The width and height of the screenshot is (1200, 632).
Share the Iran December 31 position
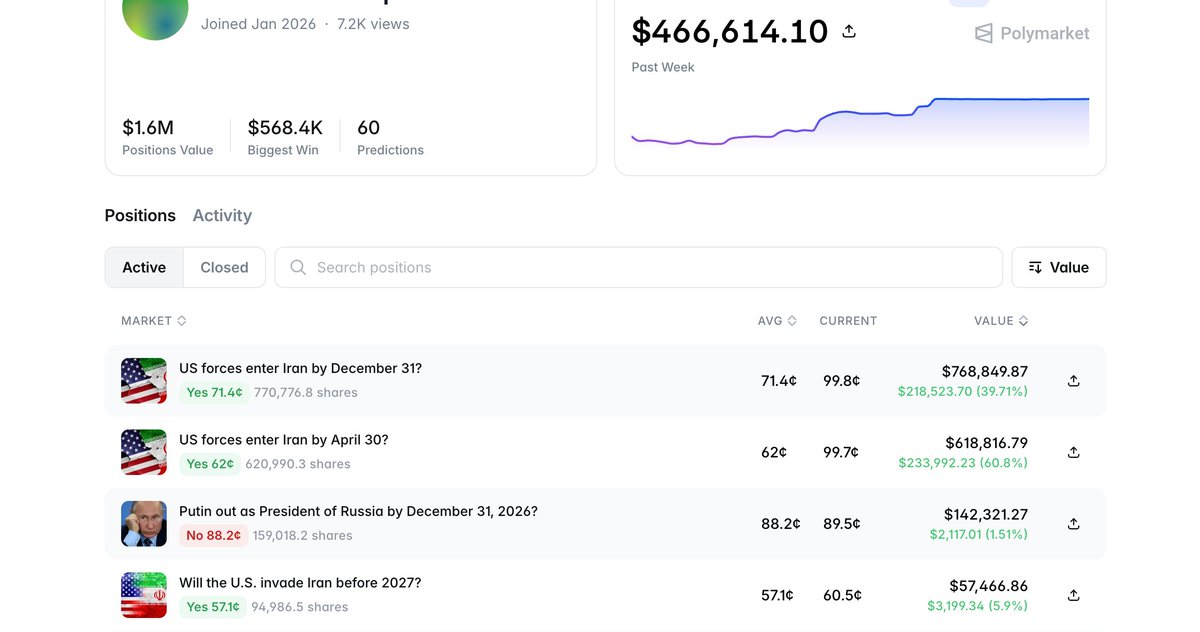click(x=1073, y=381)
